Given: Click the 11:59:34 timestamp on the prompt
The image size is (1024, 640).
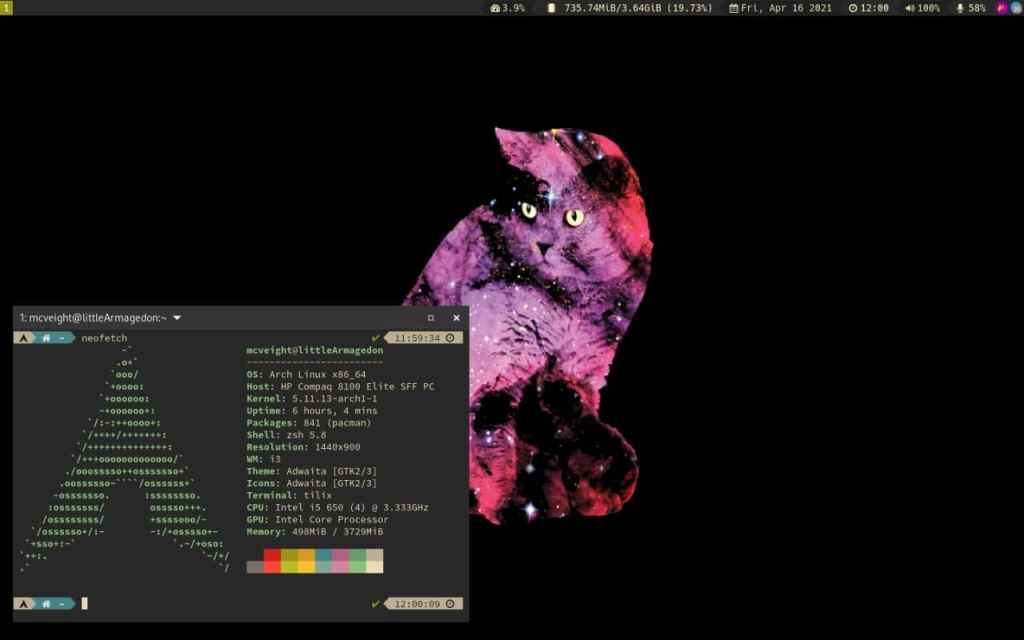Looking at the screenshot, I should 417,338.
